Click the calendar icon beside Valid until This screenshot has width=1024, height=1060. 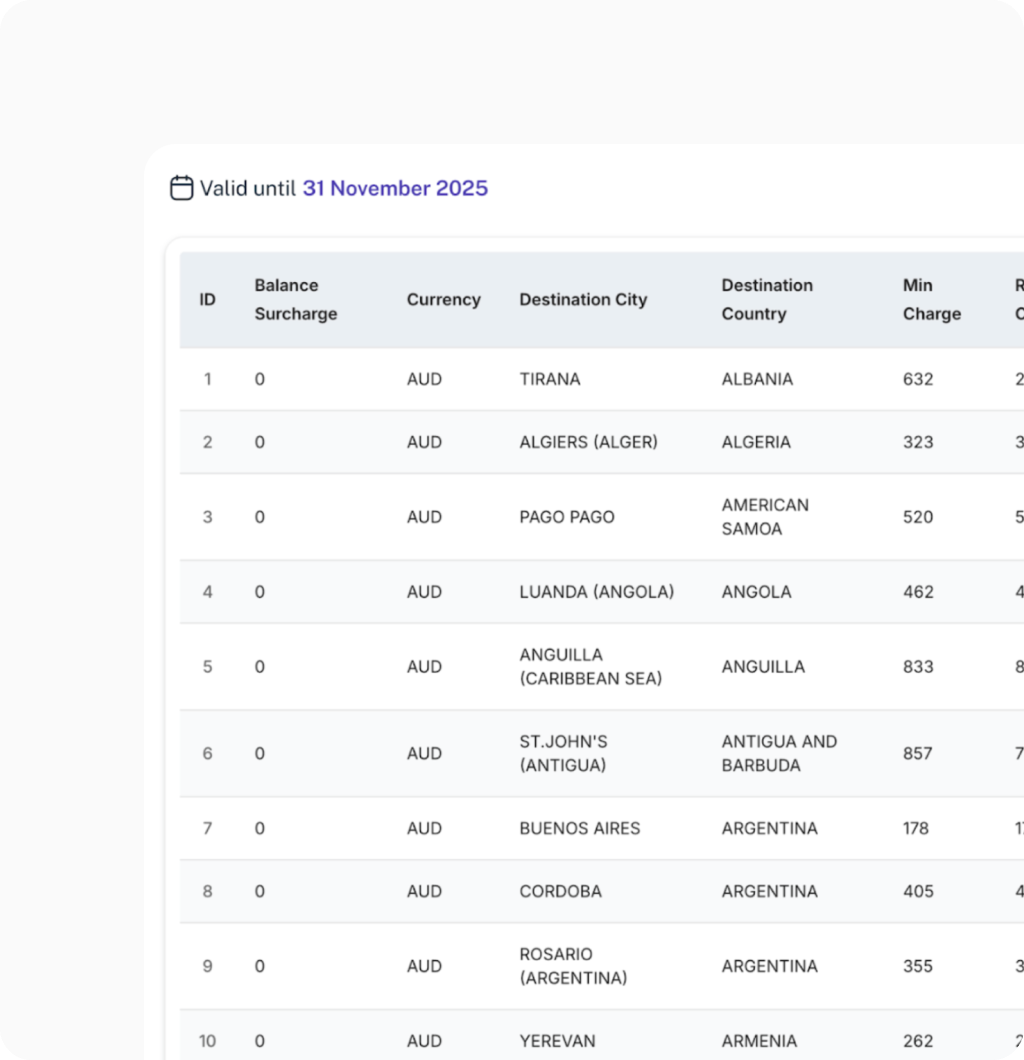pyautogui.click(x=181, y=188)
